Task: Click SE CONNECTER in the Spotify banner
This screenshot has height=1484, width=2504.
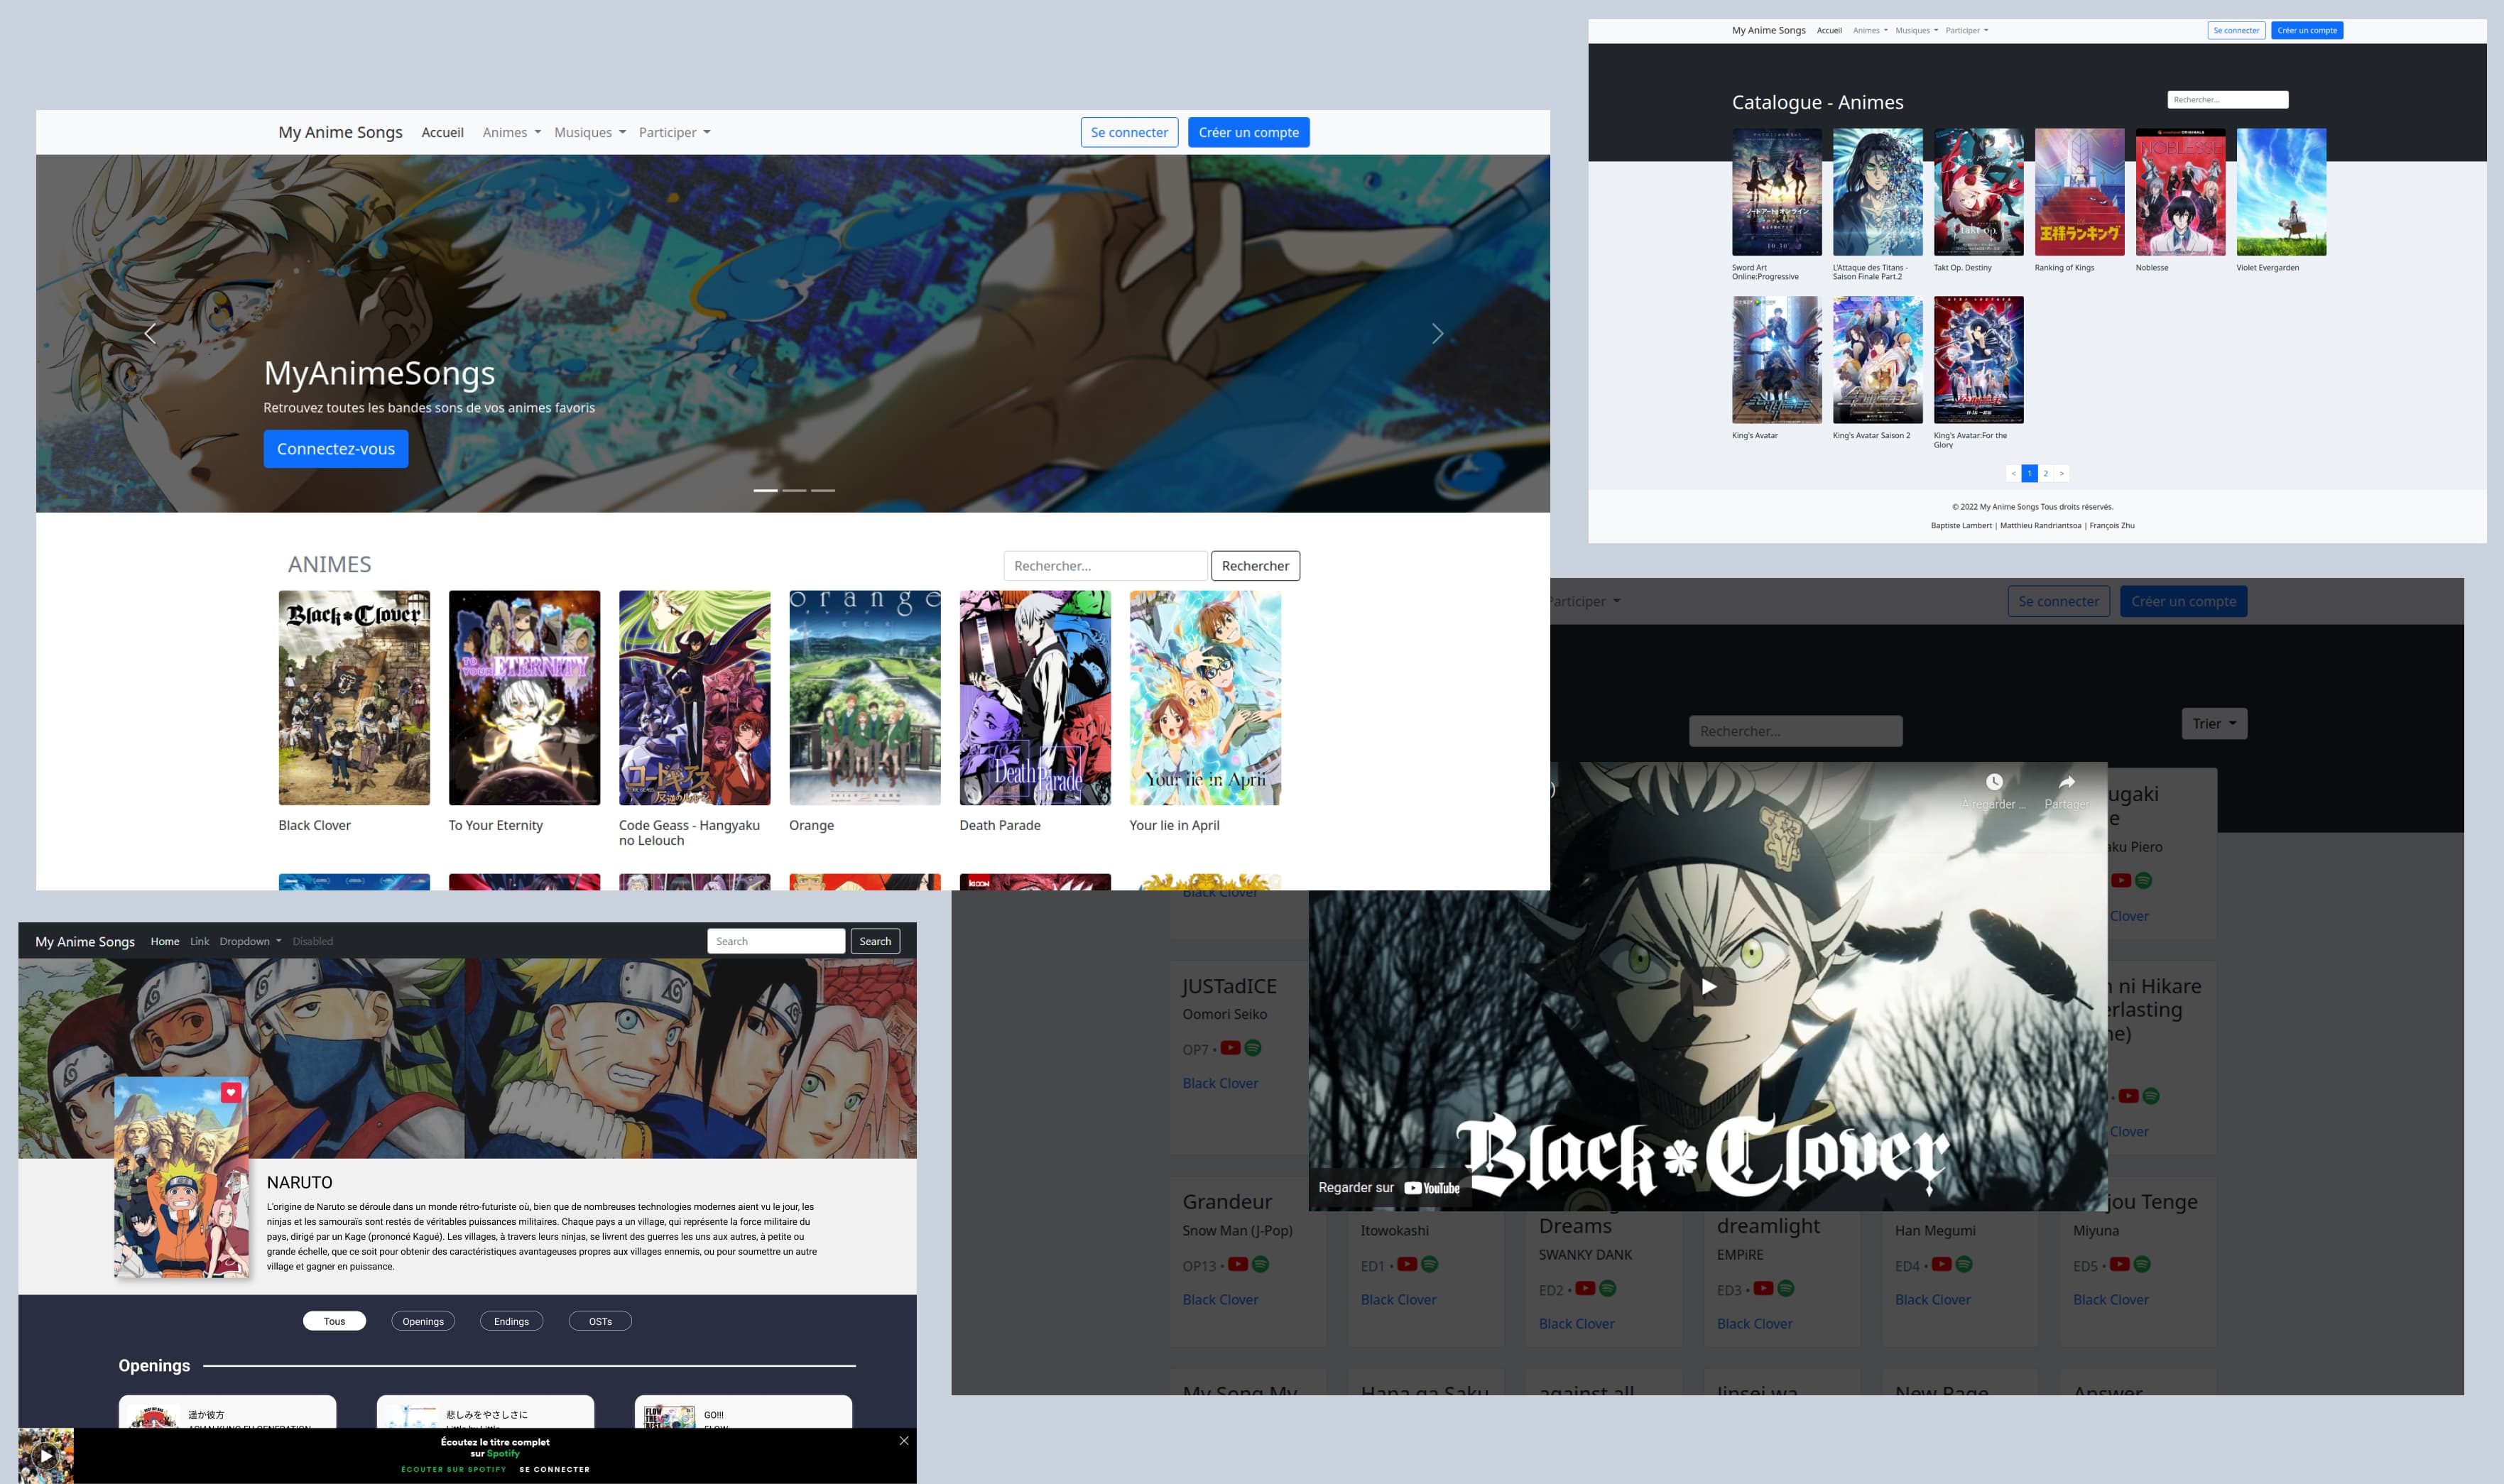Action: pos(555,1469)
